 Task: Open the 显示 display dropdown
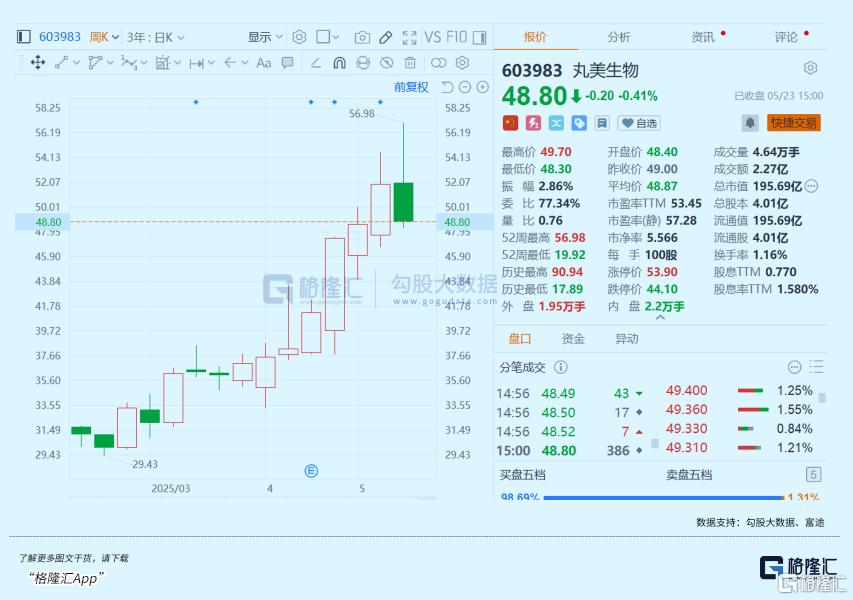265,37
